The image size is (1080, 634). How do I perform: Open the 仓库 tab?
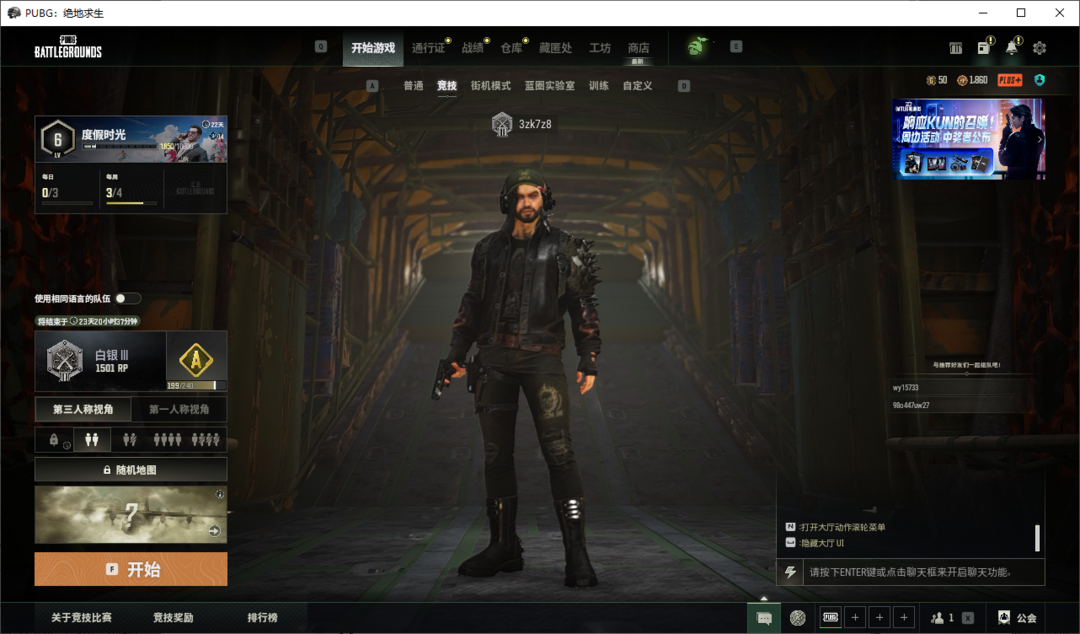[x=511, y=48]
